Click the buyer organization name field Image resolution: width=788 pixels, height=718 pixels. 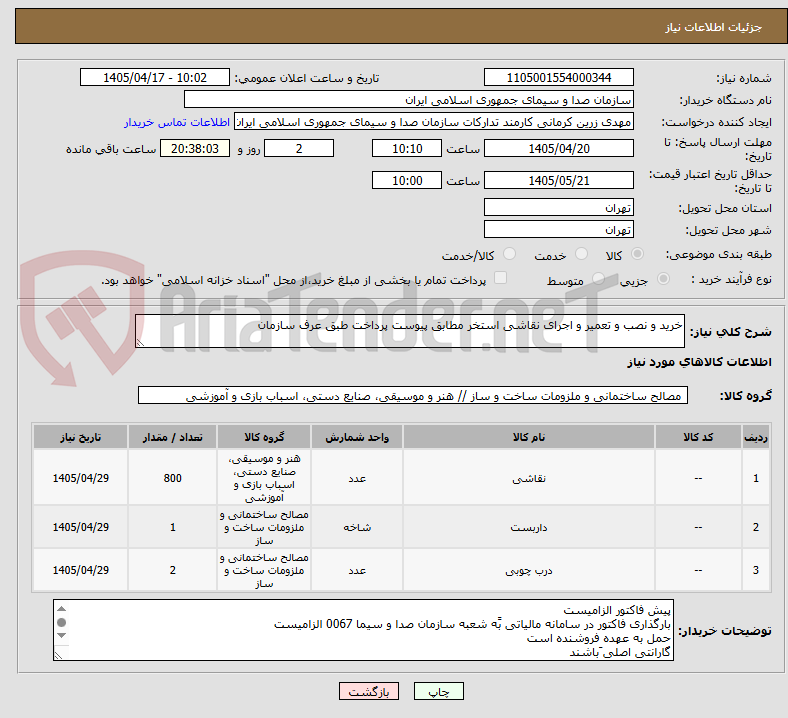pyautogui.click(x=409, y=99)
